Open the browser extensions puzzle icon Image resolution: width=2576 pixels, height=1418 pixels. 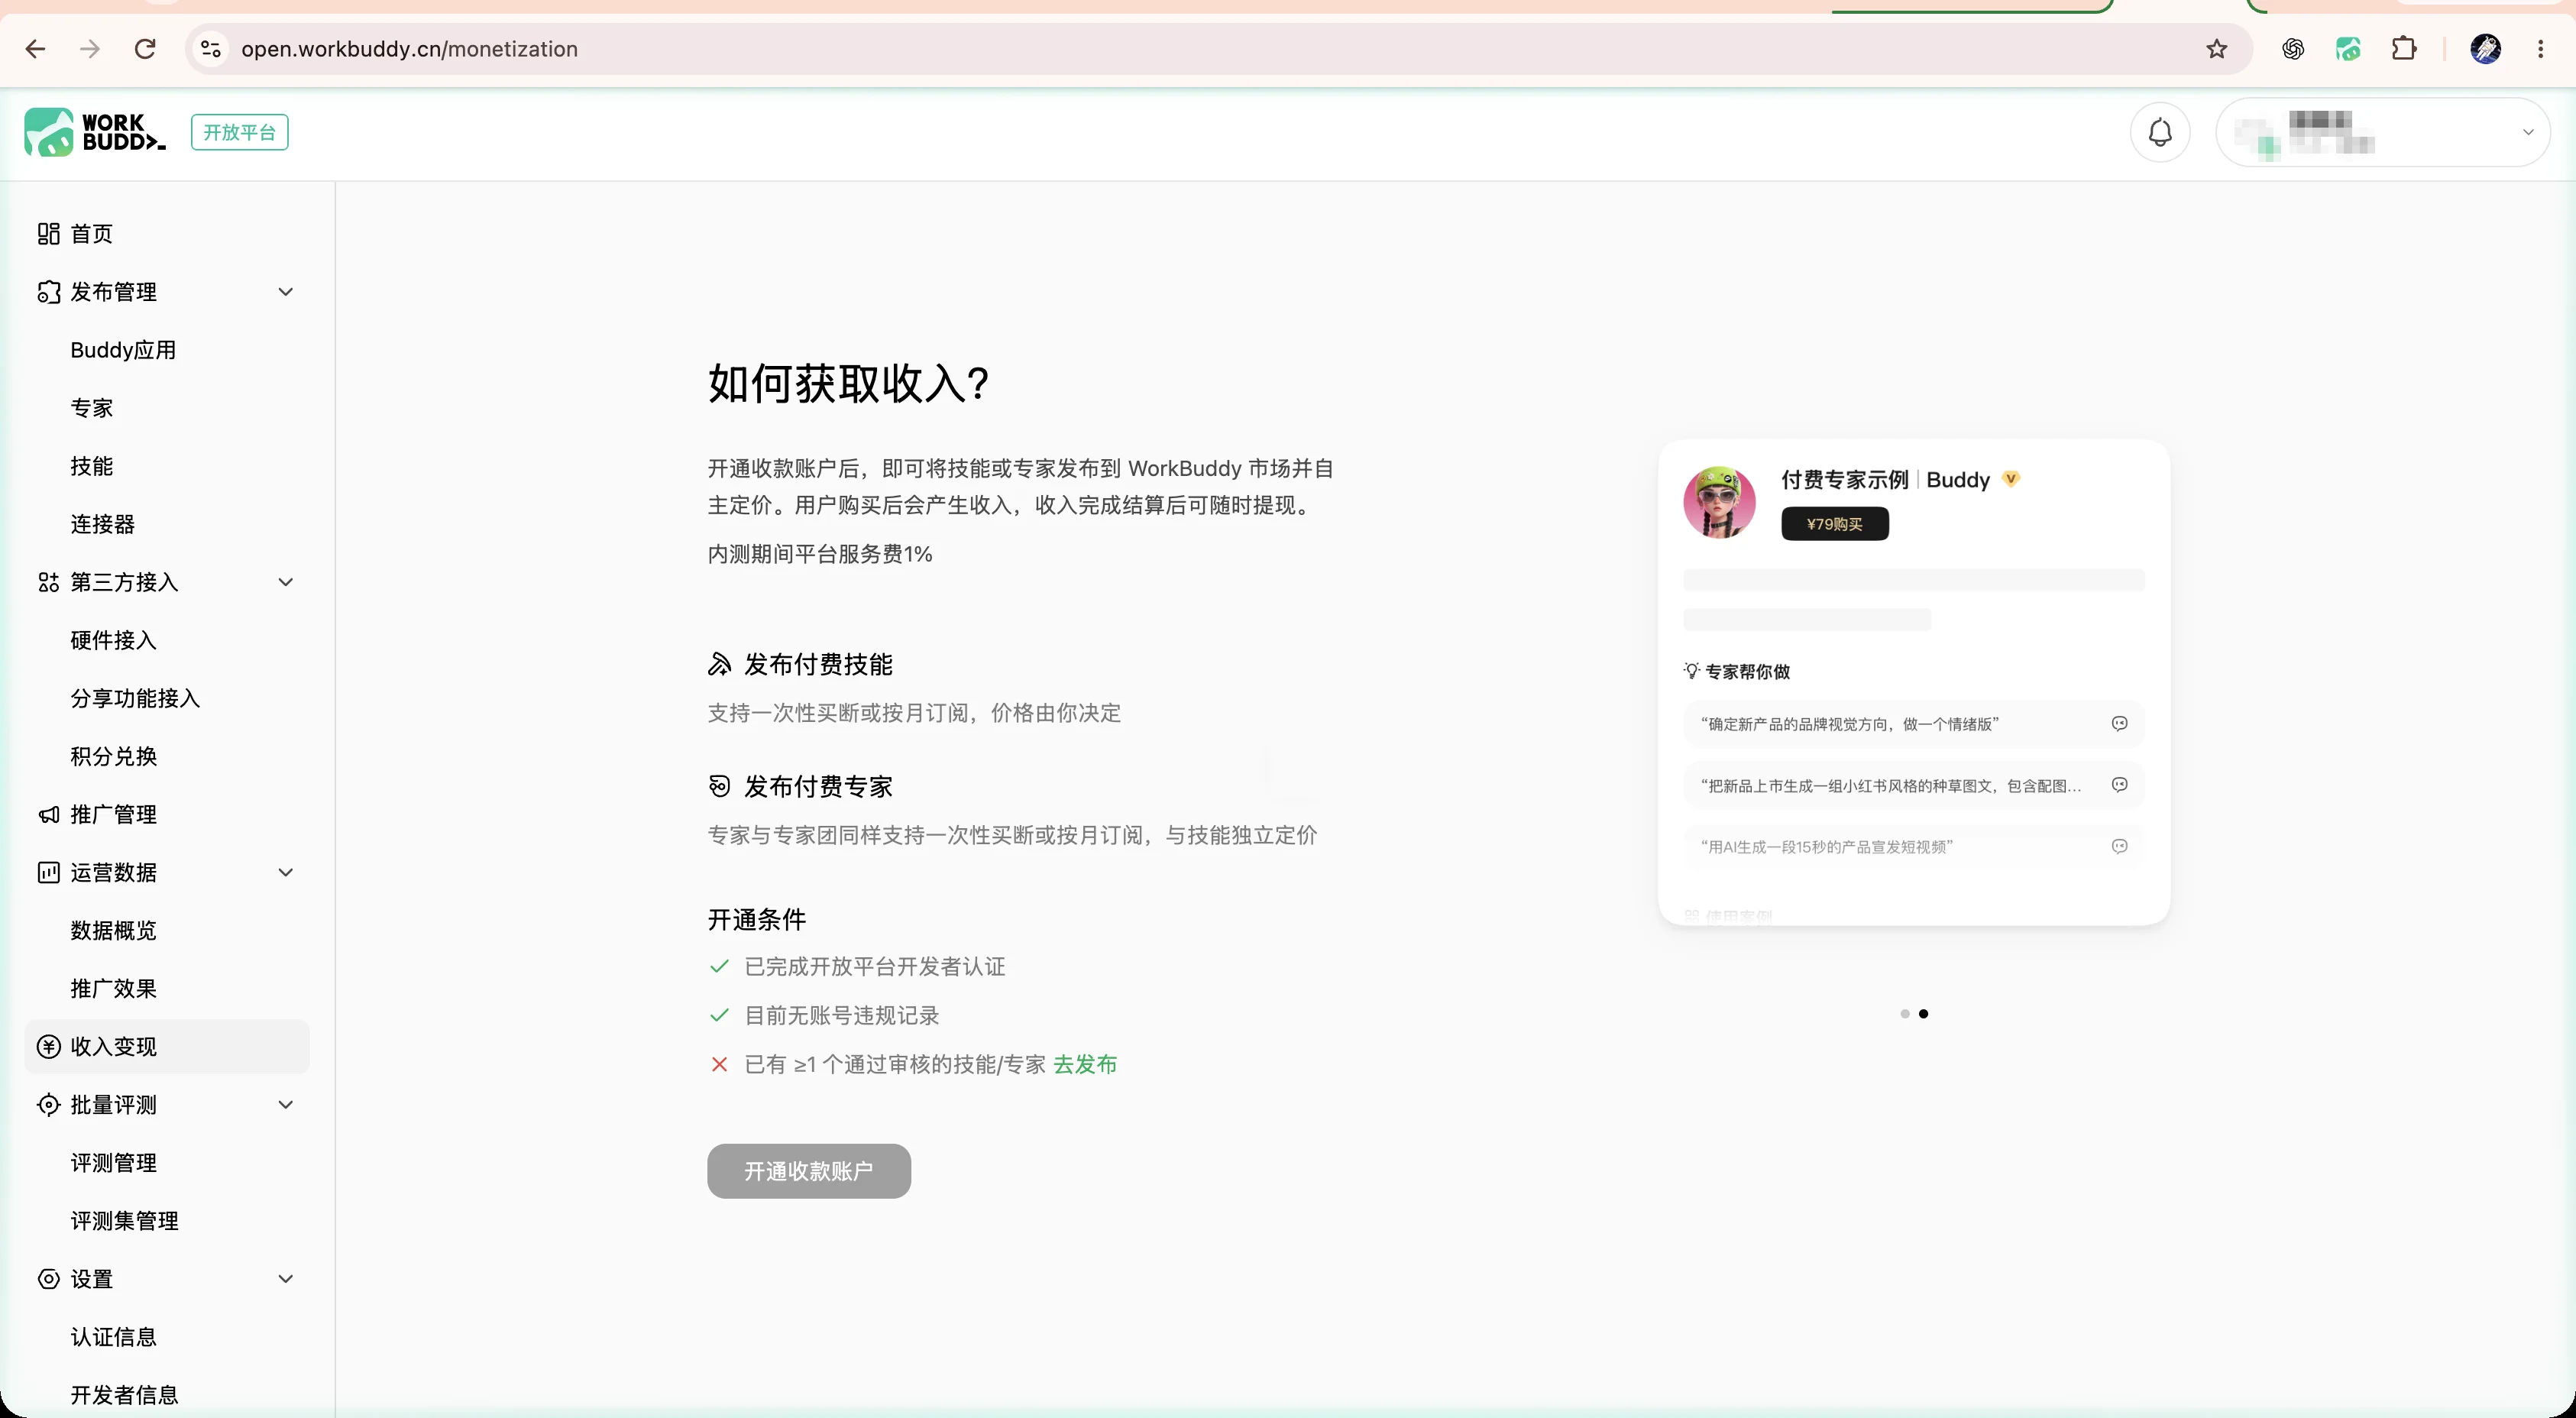coord(2404,49)
